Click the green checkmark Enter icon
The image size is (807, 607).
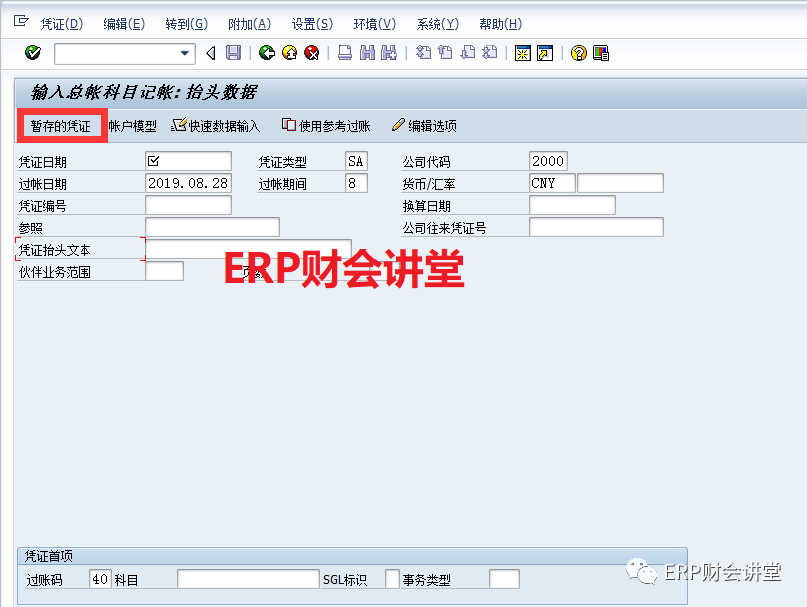(x=33, y=53)
